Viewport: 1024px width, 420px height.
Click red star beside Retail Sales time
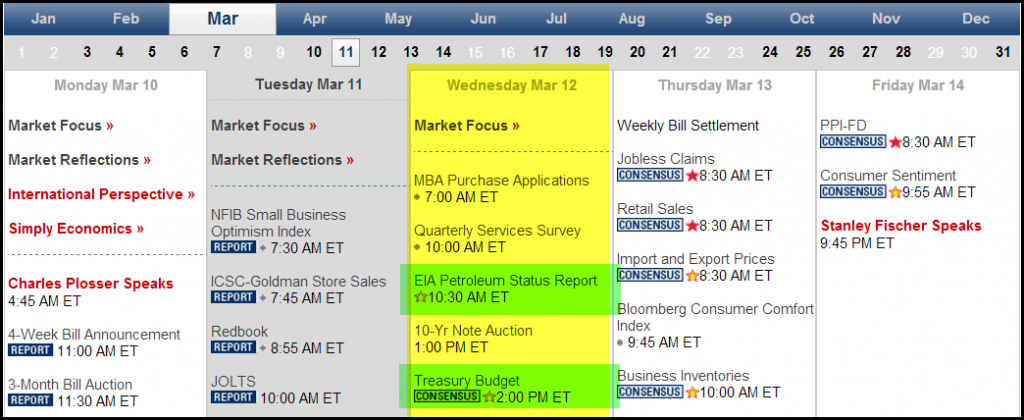coord(692,225)
